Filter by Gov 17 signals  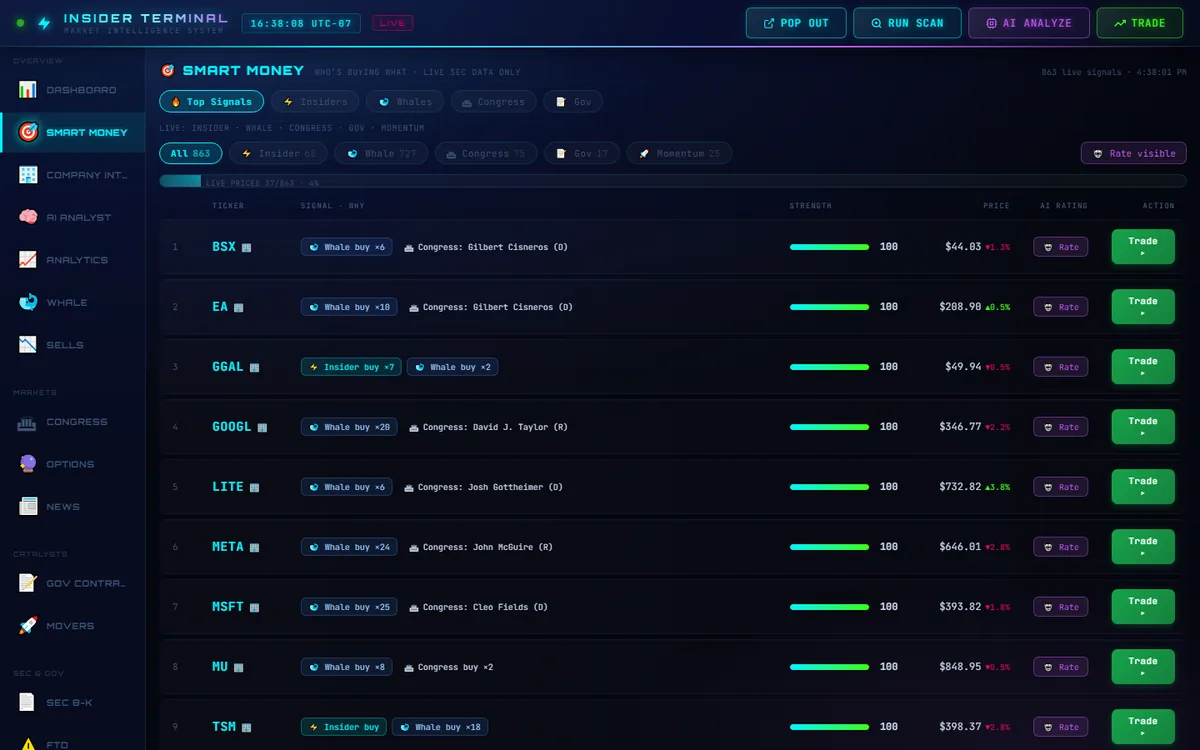pyautogui.click(x=582, y=153)
